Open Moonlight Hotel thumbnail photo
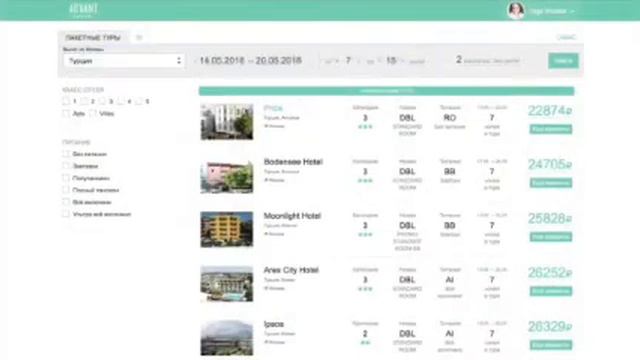The height and width of the screenshot is (360, 640). point(227,229)
